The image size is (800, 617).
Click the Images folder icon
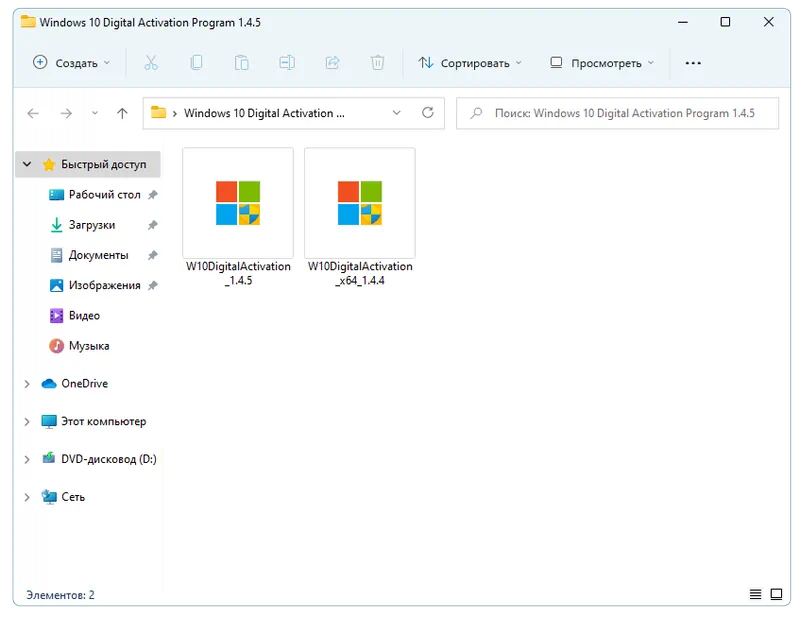pos(56,285)
